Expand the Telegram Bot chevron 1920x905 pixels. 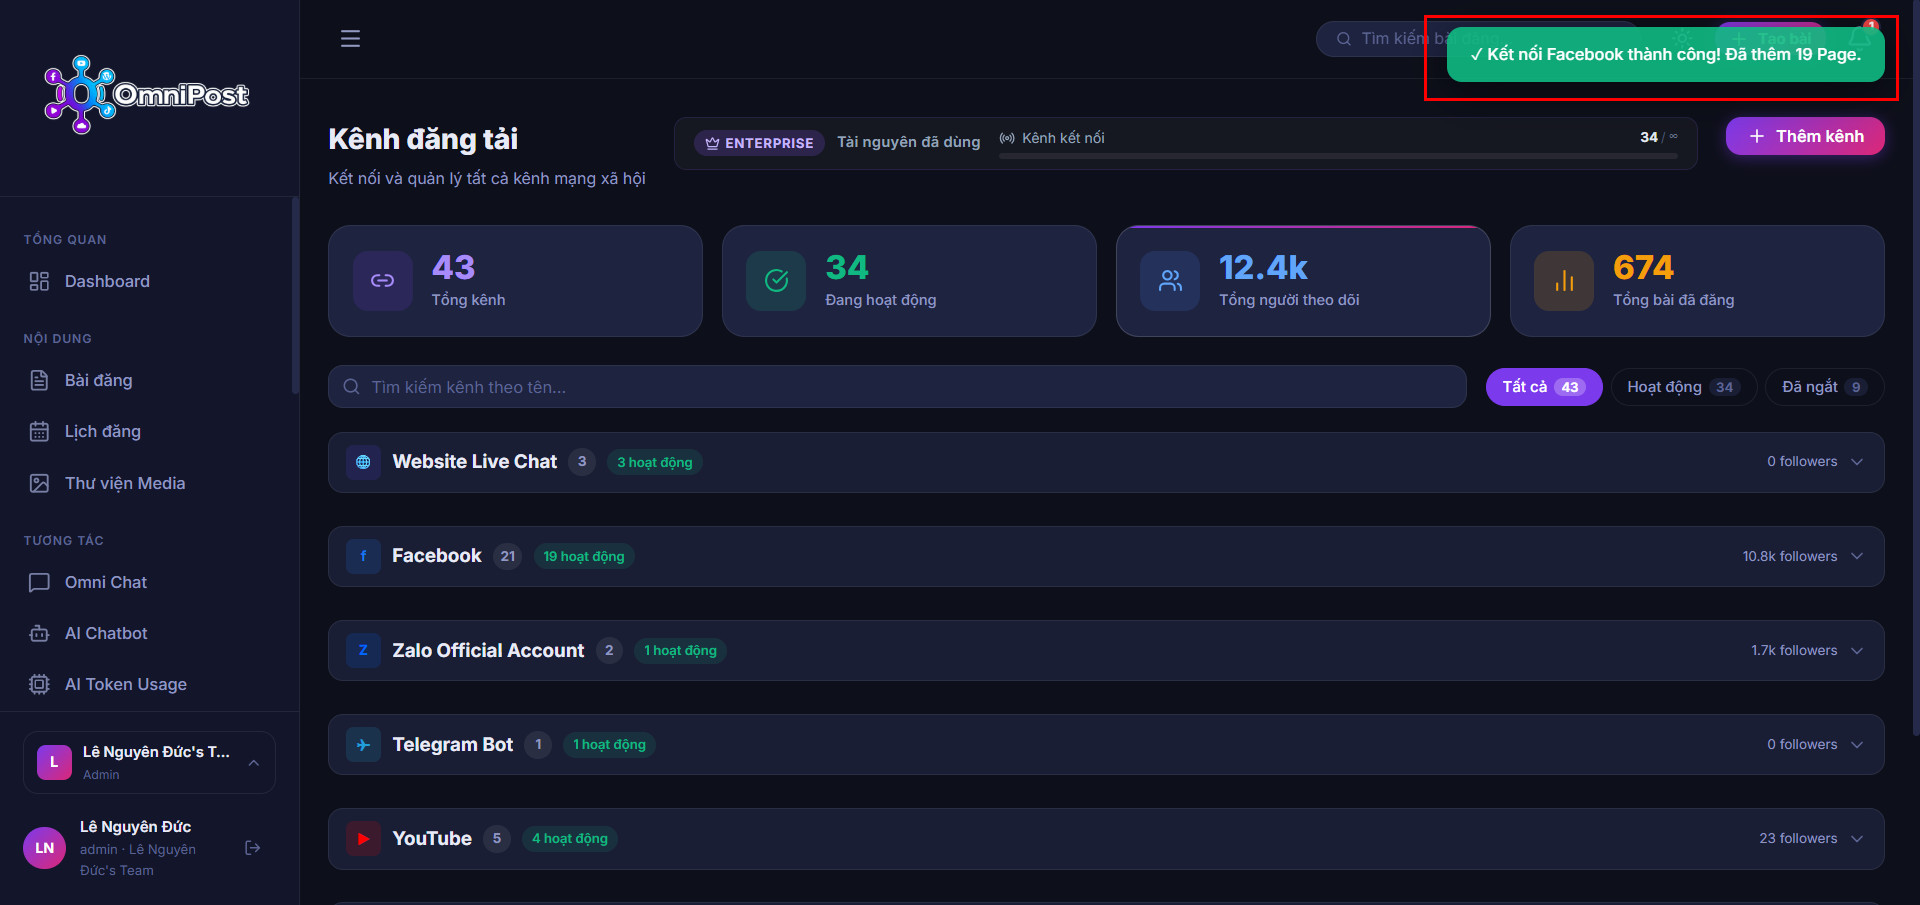click(1857, 745)
